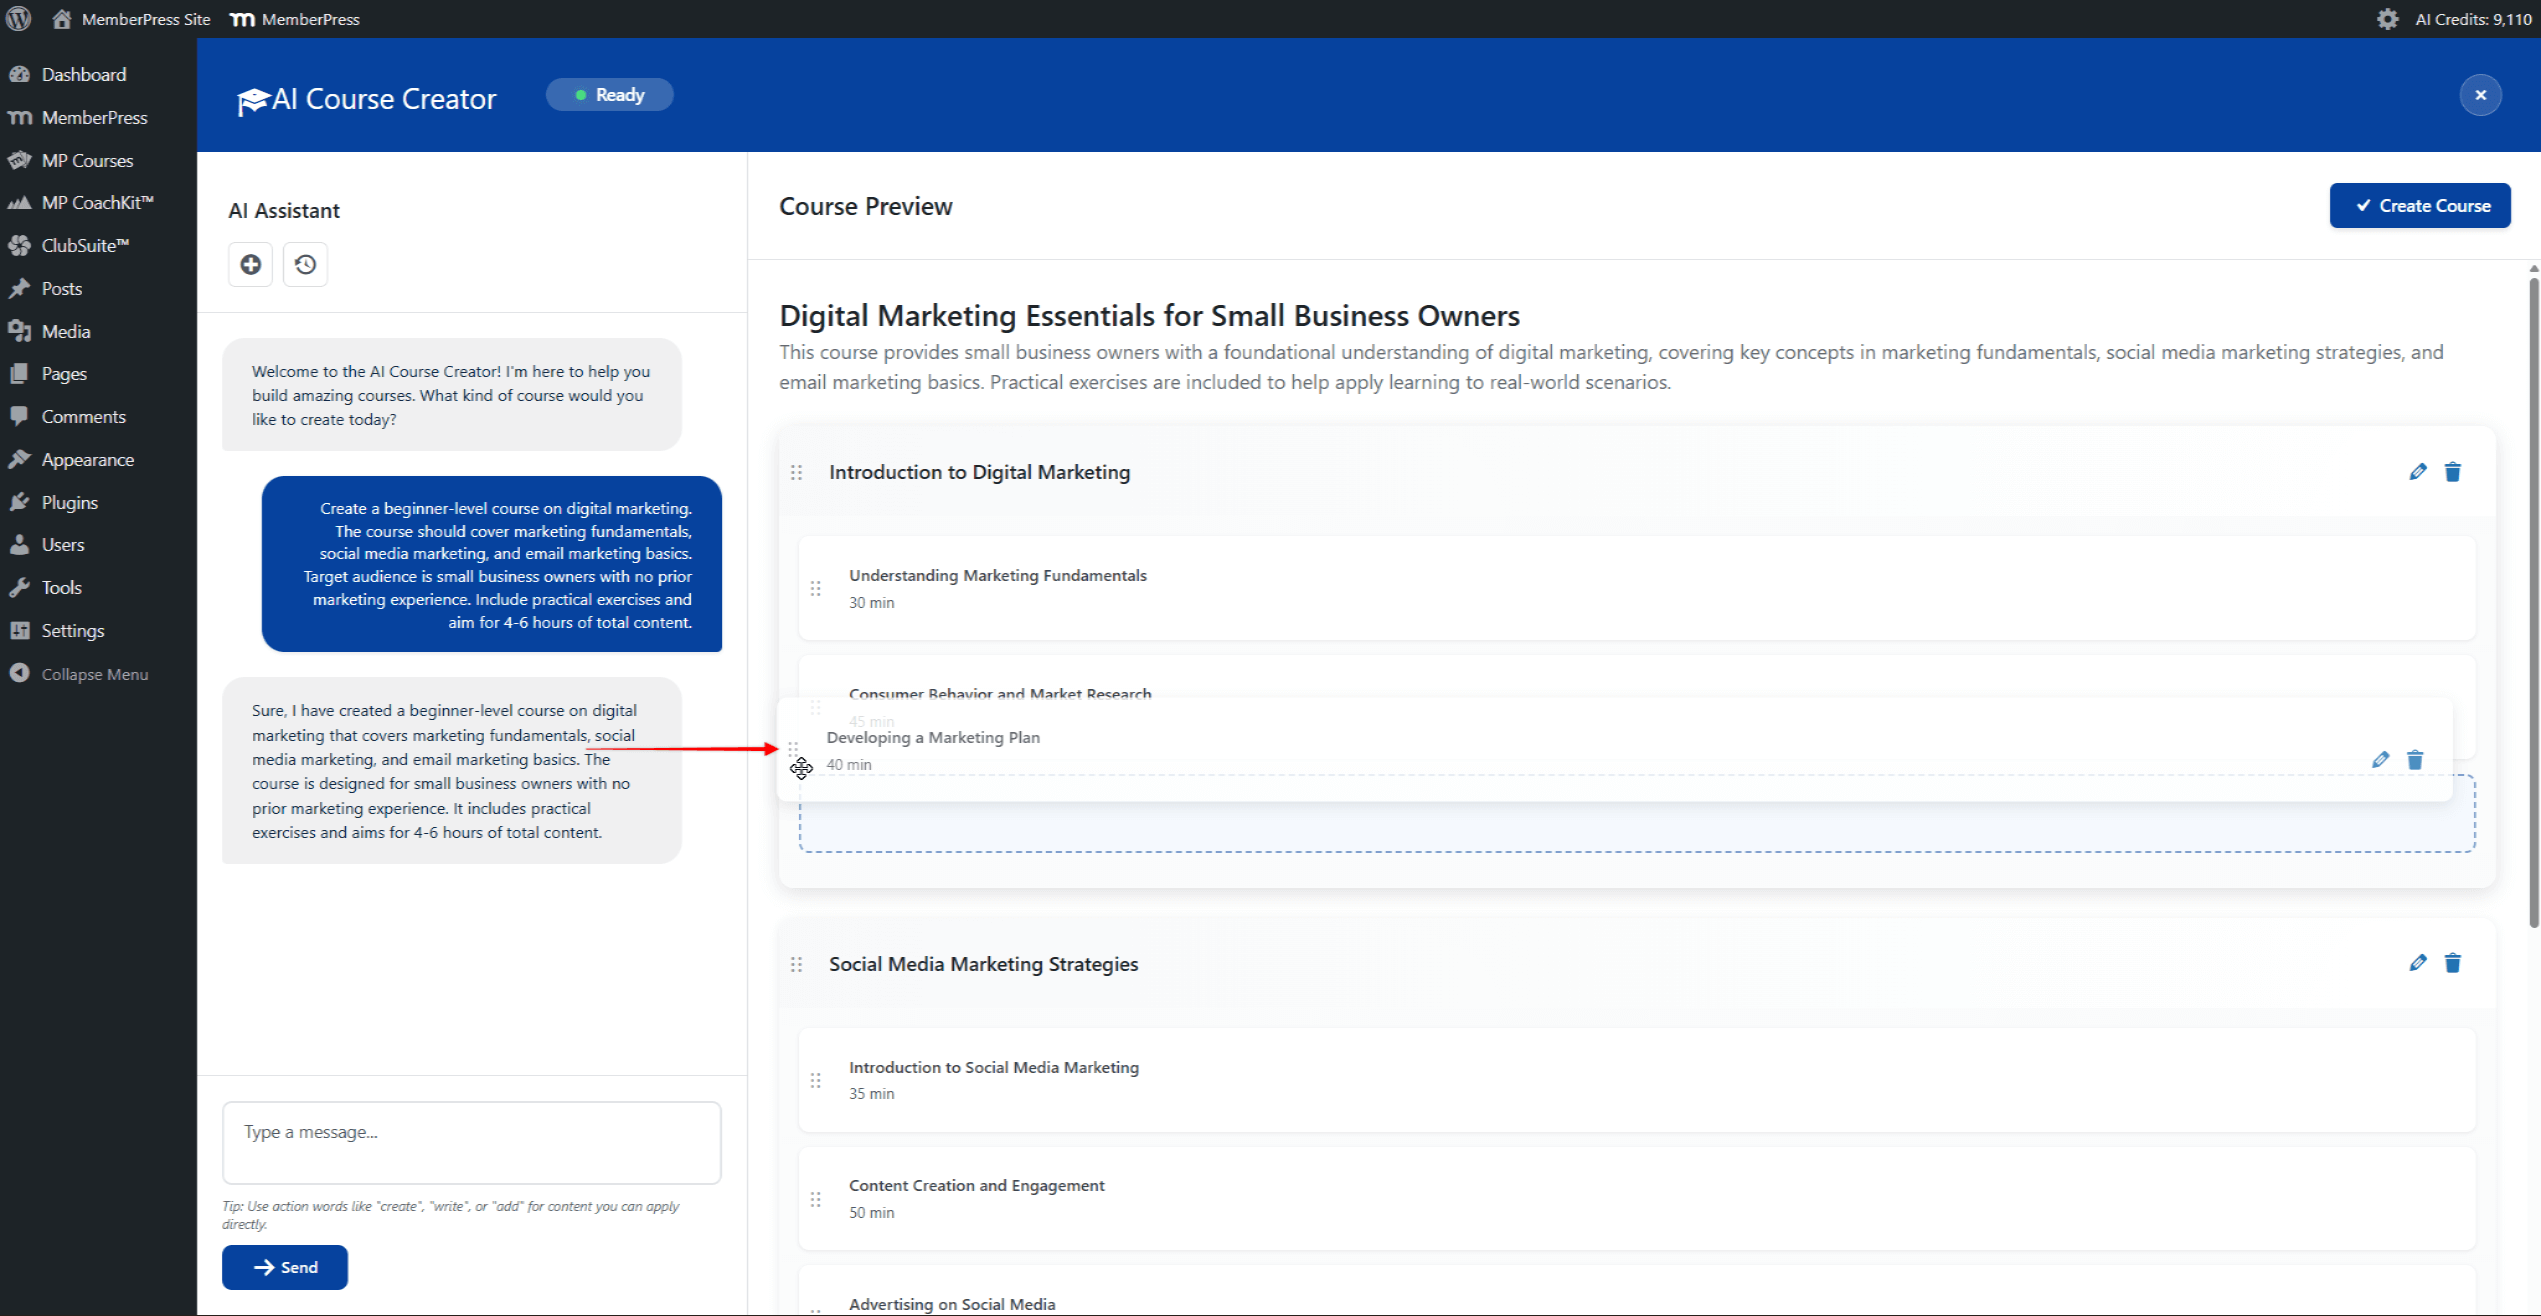Open MP CoachKit from the sidebar
Viewport: 2541px width, 1316px height.
pos(96,202)
